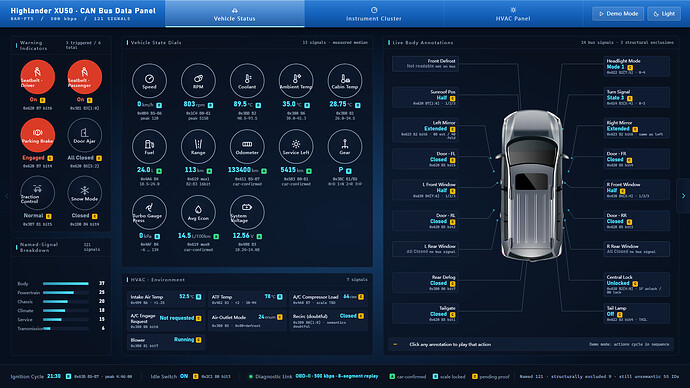690x388 pixels.
Task: Click the Blower Running card
Action: pyautogui.click(x=165, y=342)
